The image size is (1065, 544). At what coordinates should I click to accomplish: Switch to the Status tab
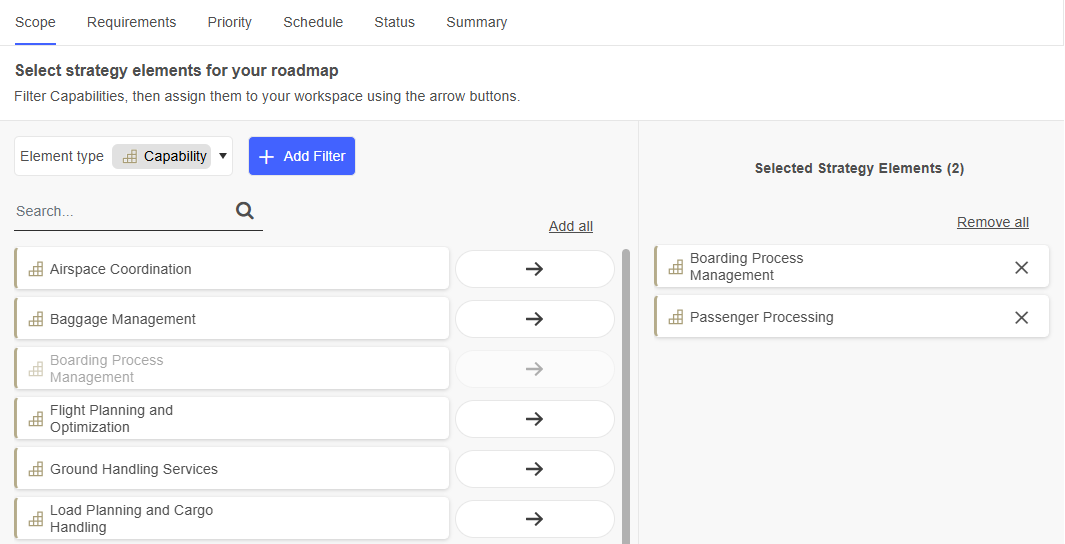[395, 22]
